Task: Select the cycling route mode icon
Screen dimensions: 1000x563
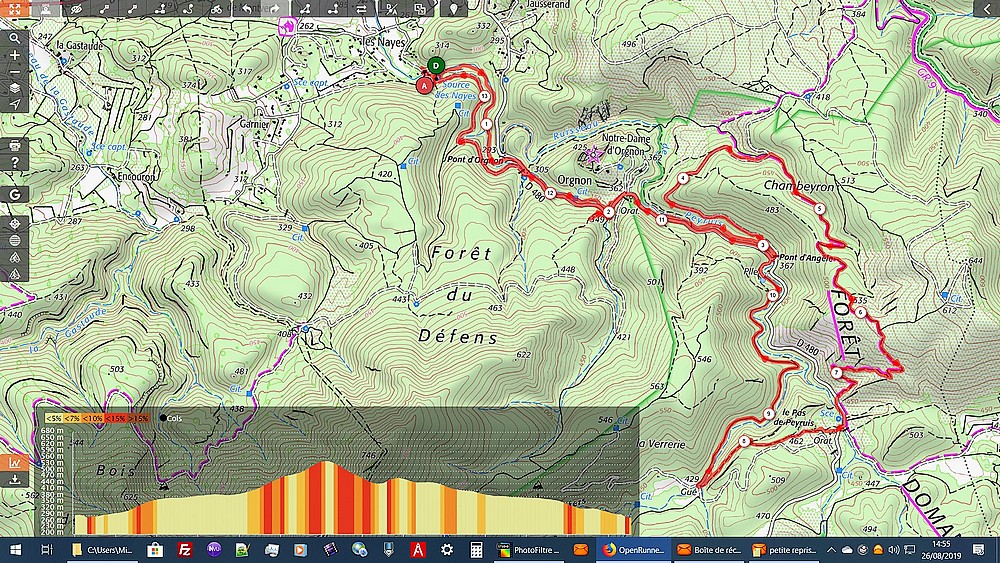Action: coord(216,8)
